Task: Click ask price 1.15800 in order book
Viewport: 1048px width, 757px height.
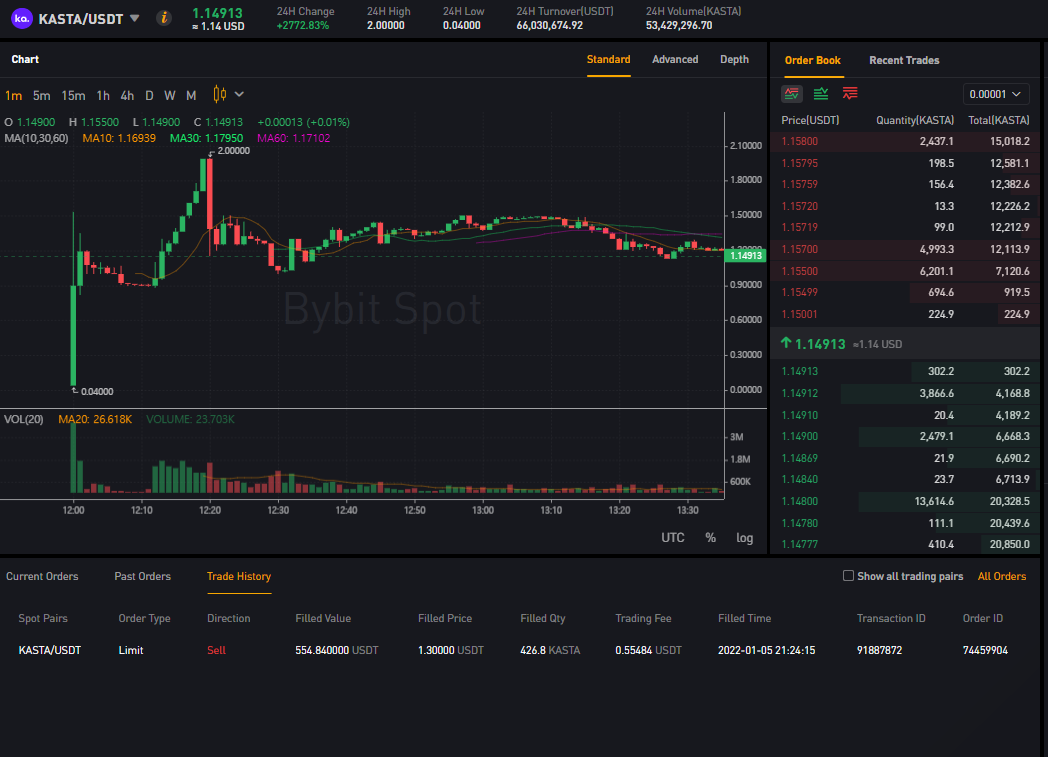Action: pyautogui.click(x=799, y=141)
